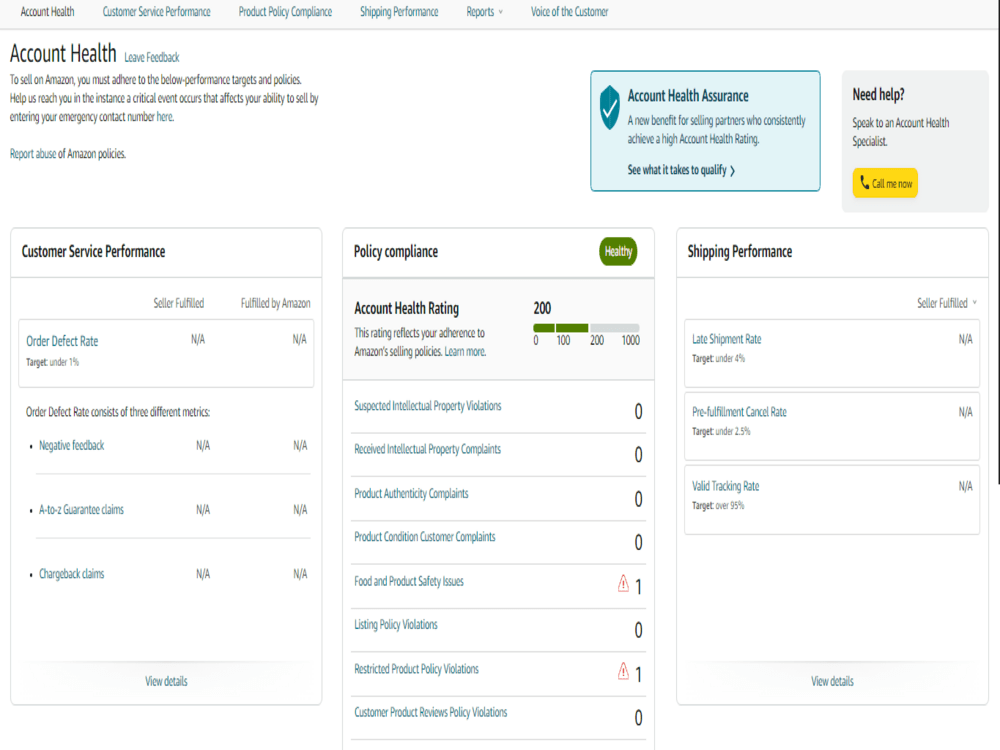Viewport: 1000px width, 750px height.
Task: Open the Negative feedback metric
Action: (71, 445)
